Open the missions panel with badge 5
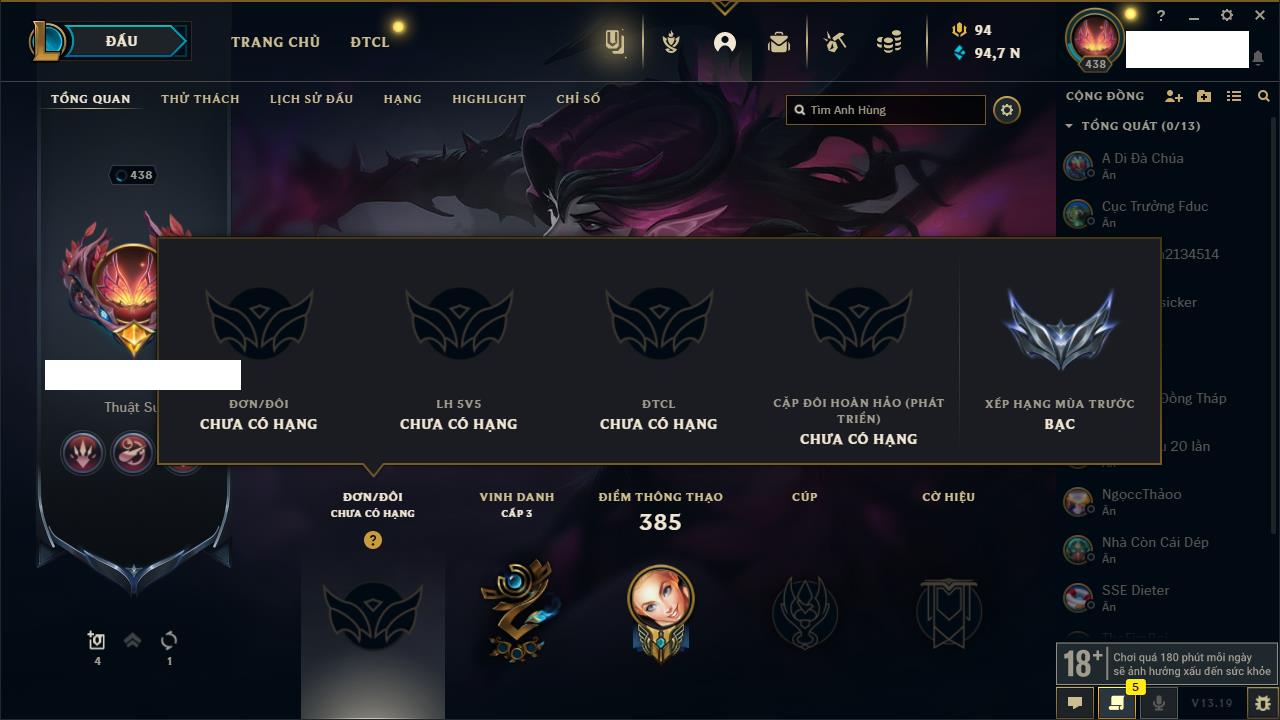Viewport: 1280px width, 720px height. pyautogui.click(x=1117, y=703)
